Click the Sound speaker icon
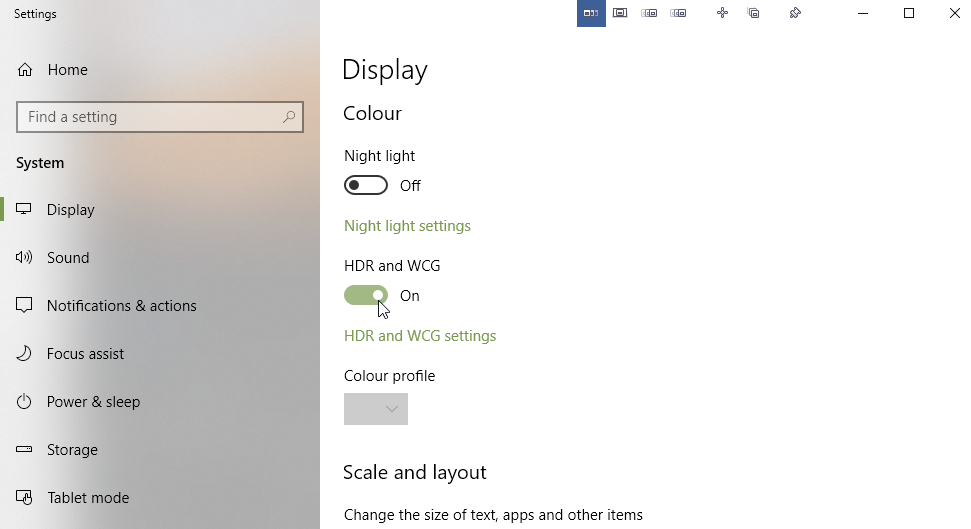 click(25, 258)
